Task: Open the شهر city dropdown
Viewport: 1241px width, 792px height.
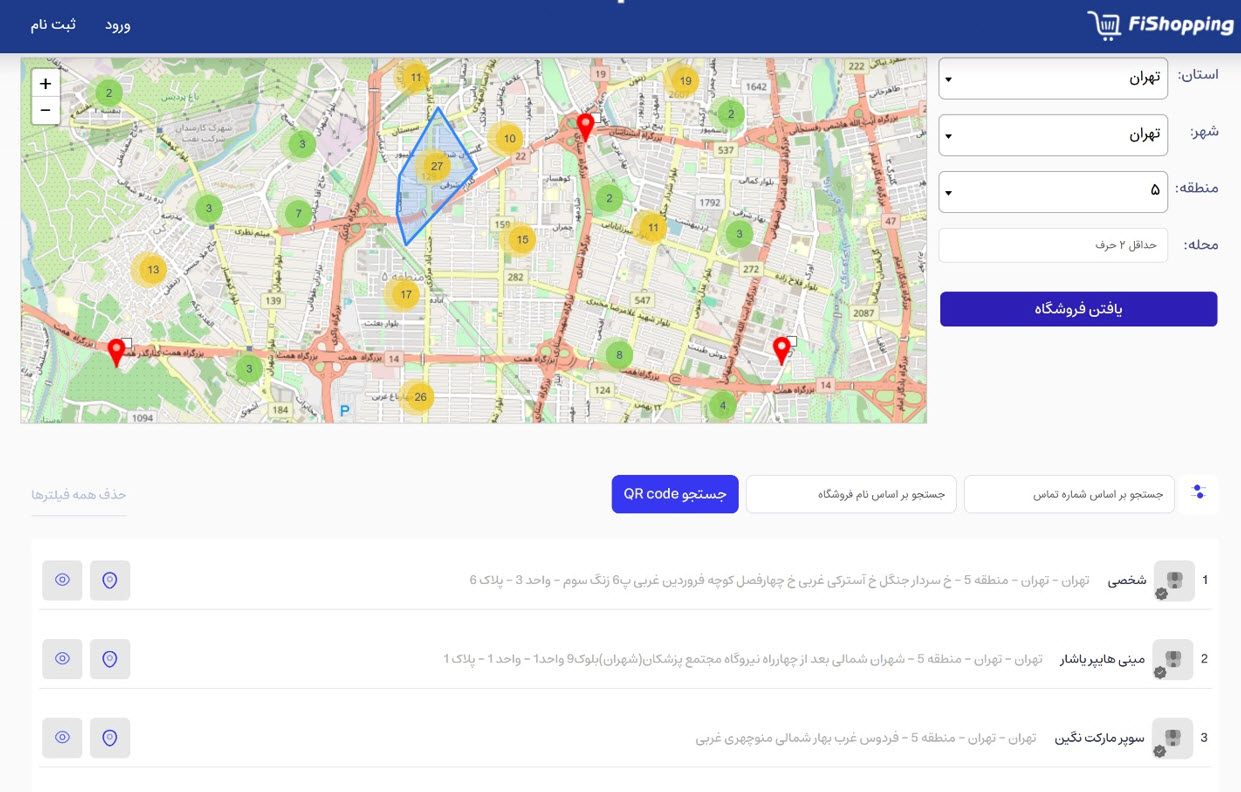Action: click(1052, 135)
